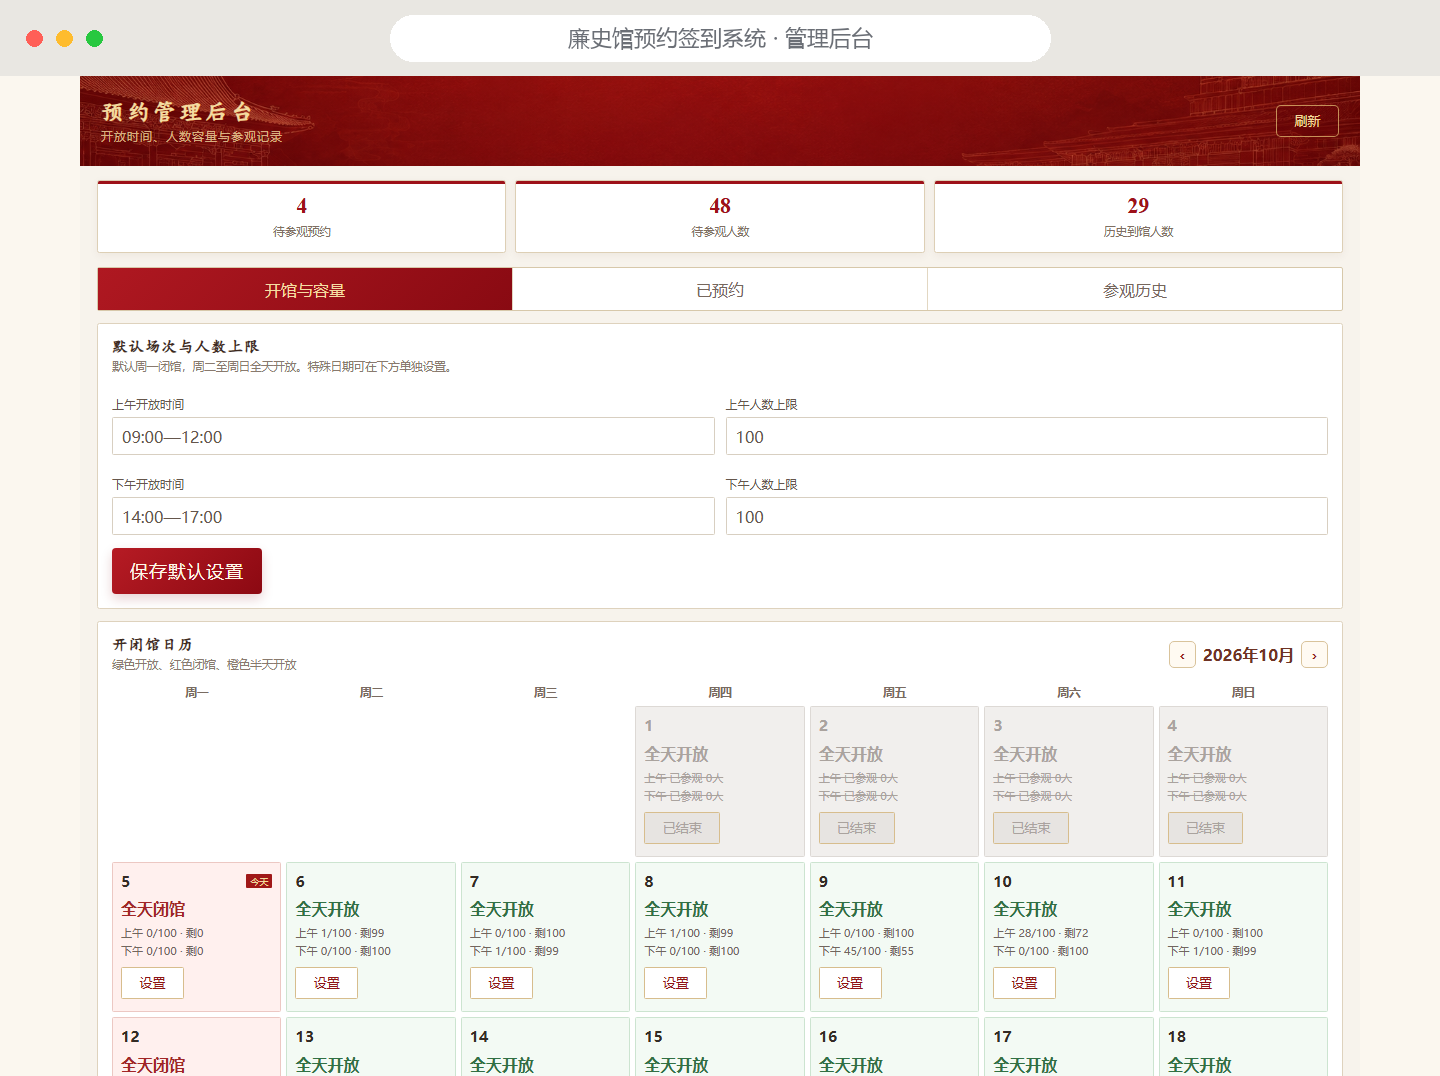Open the 参观历史 tab
Viewport: 1440px width, 1076px height.
point(1135,290)
